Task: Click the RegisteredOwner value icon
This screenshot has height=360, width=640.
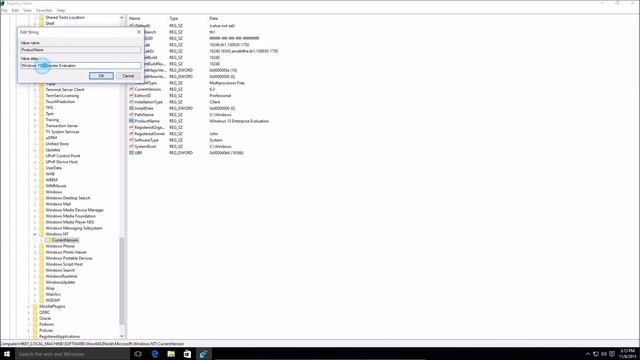Action: click(131, 133)
